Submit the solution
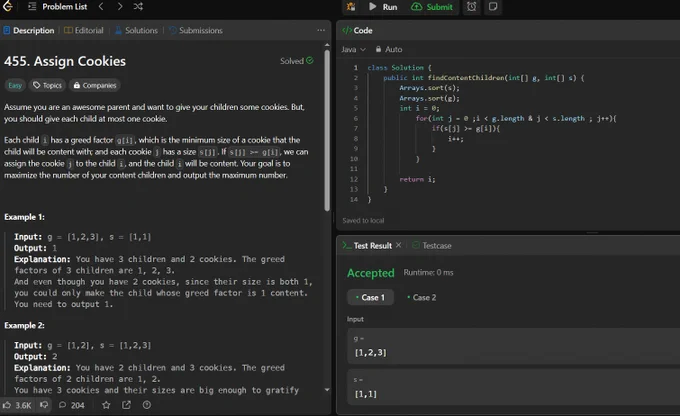The width and height of the screenshot is (680, 416). tap(432, 7)
